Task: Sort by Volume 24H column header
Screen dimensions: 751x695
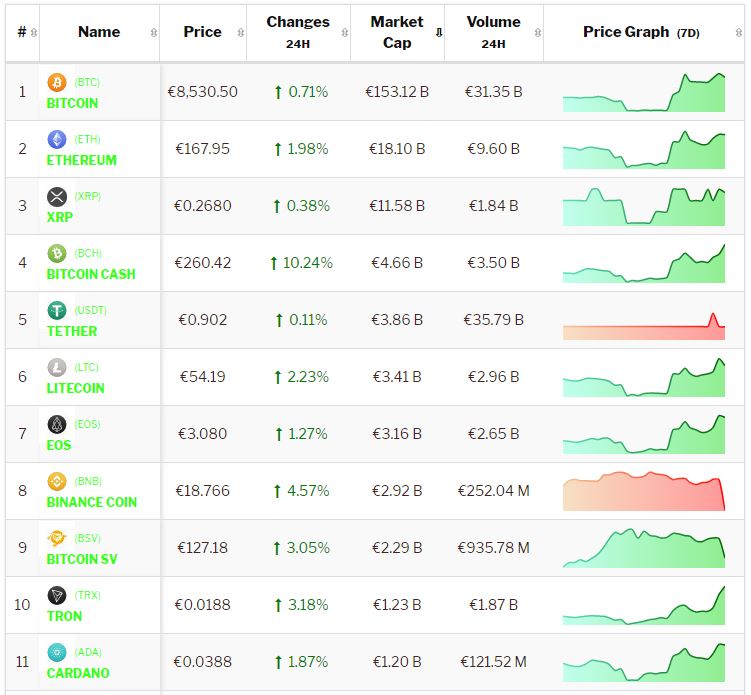Action: [493, 32]
